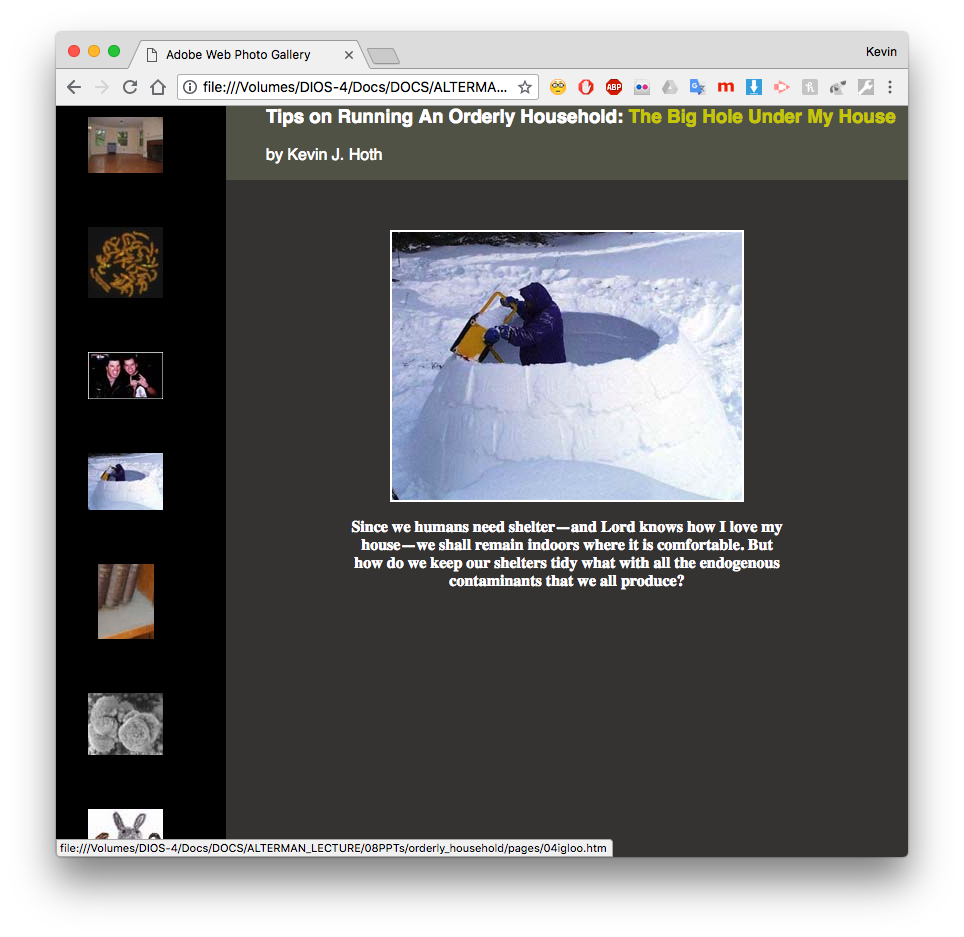
Task: Open the grey dog-shaped extension
Action: coord(837,87)
